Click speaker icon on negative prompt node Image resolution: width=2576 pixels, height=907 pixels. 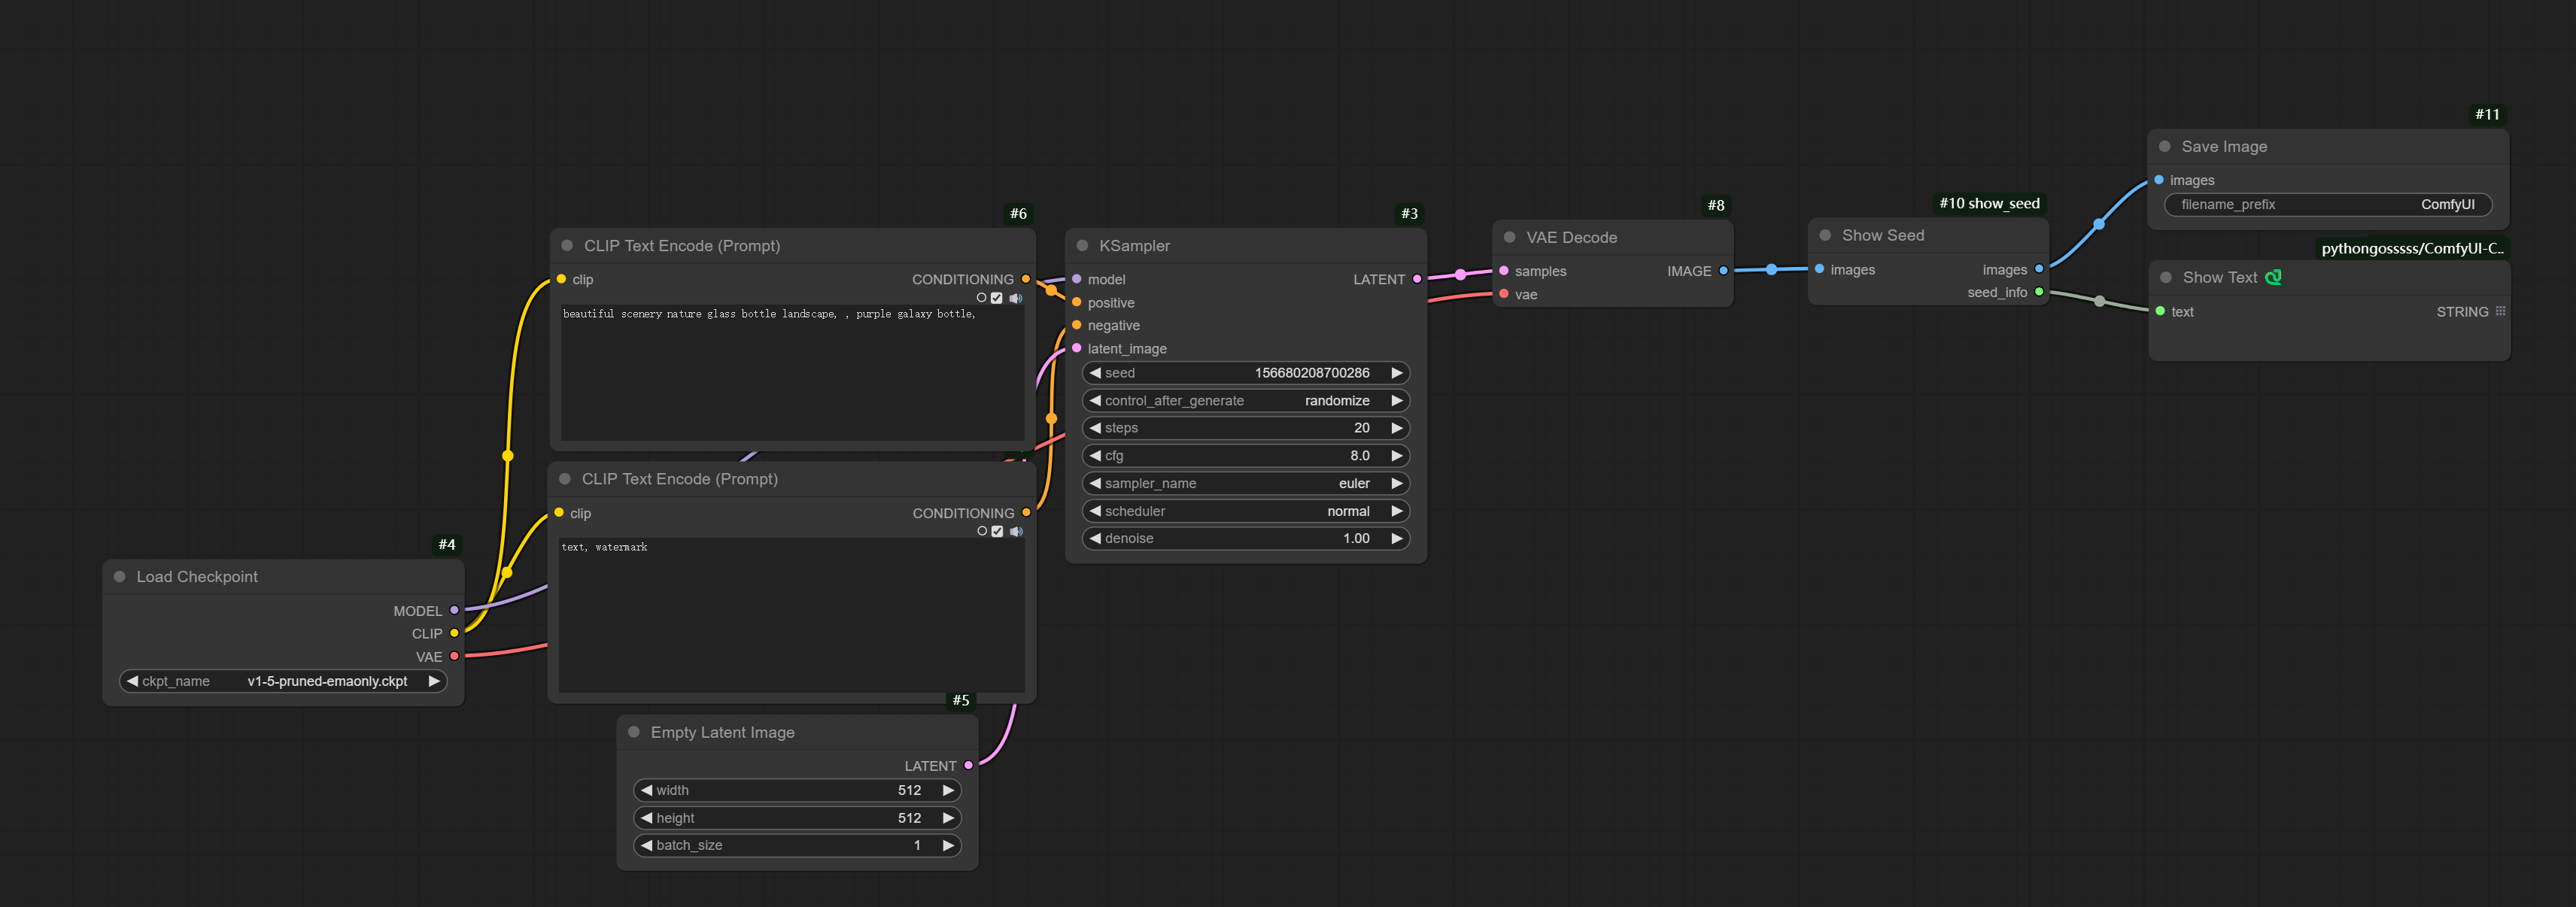click(x=1016, y=532)
